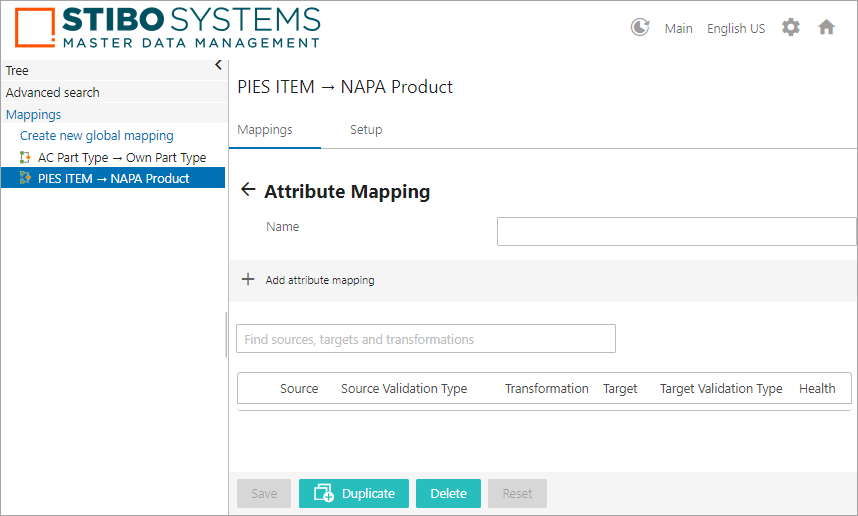Open the Main context selector
The image size is (858, 516).
click(678, 29)
